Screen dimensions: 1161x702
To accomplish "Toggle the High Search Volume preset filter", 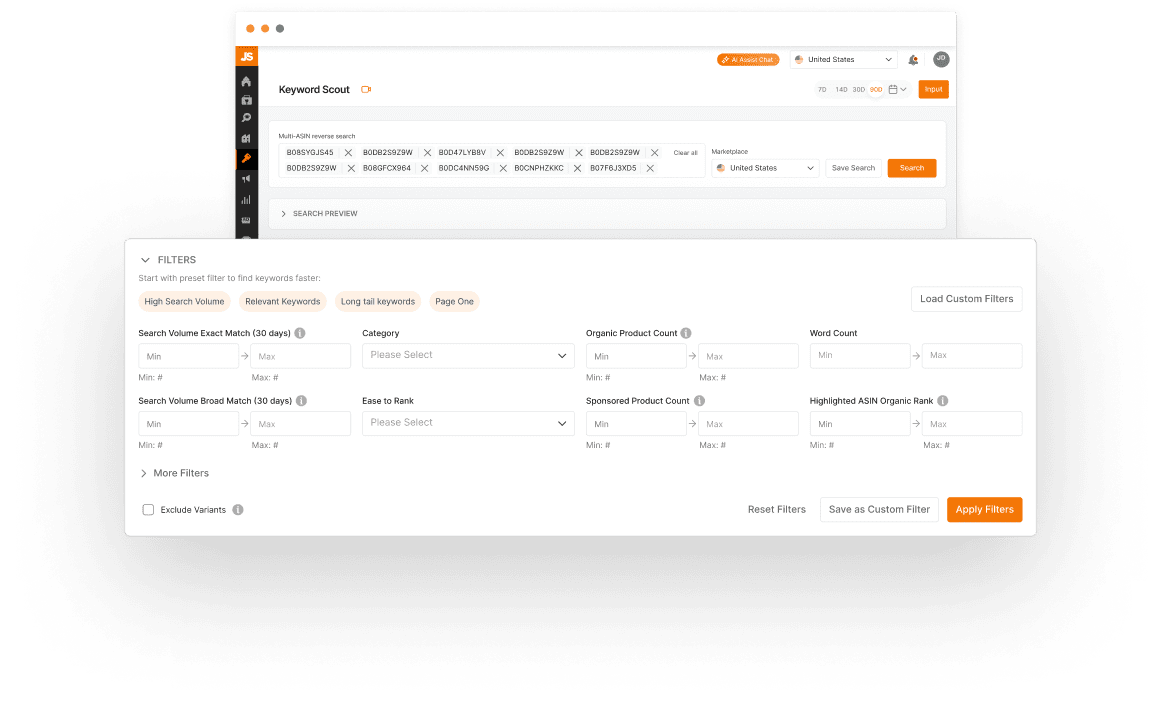I will pos(184,302).
